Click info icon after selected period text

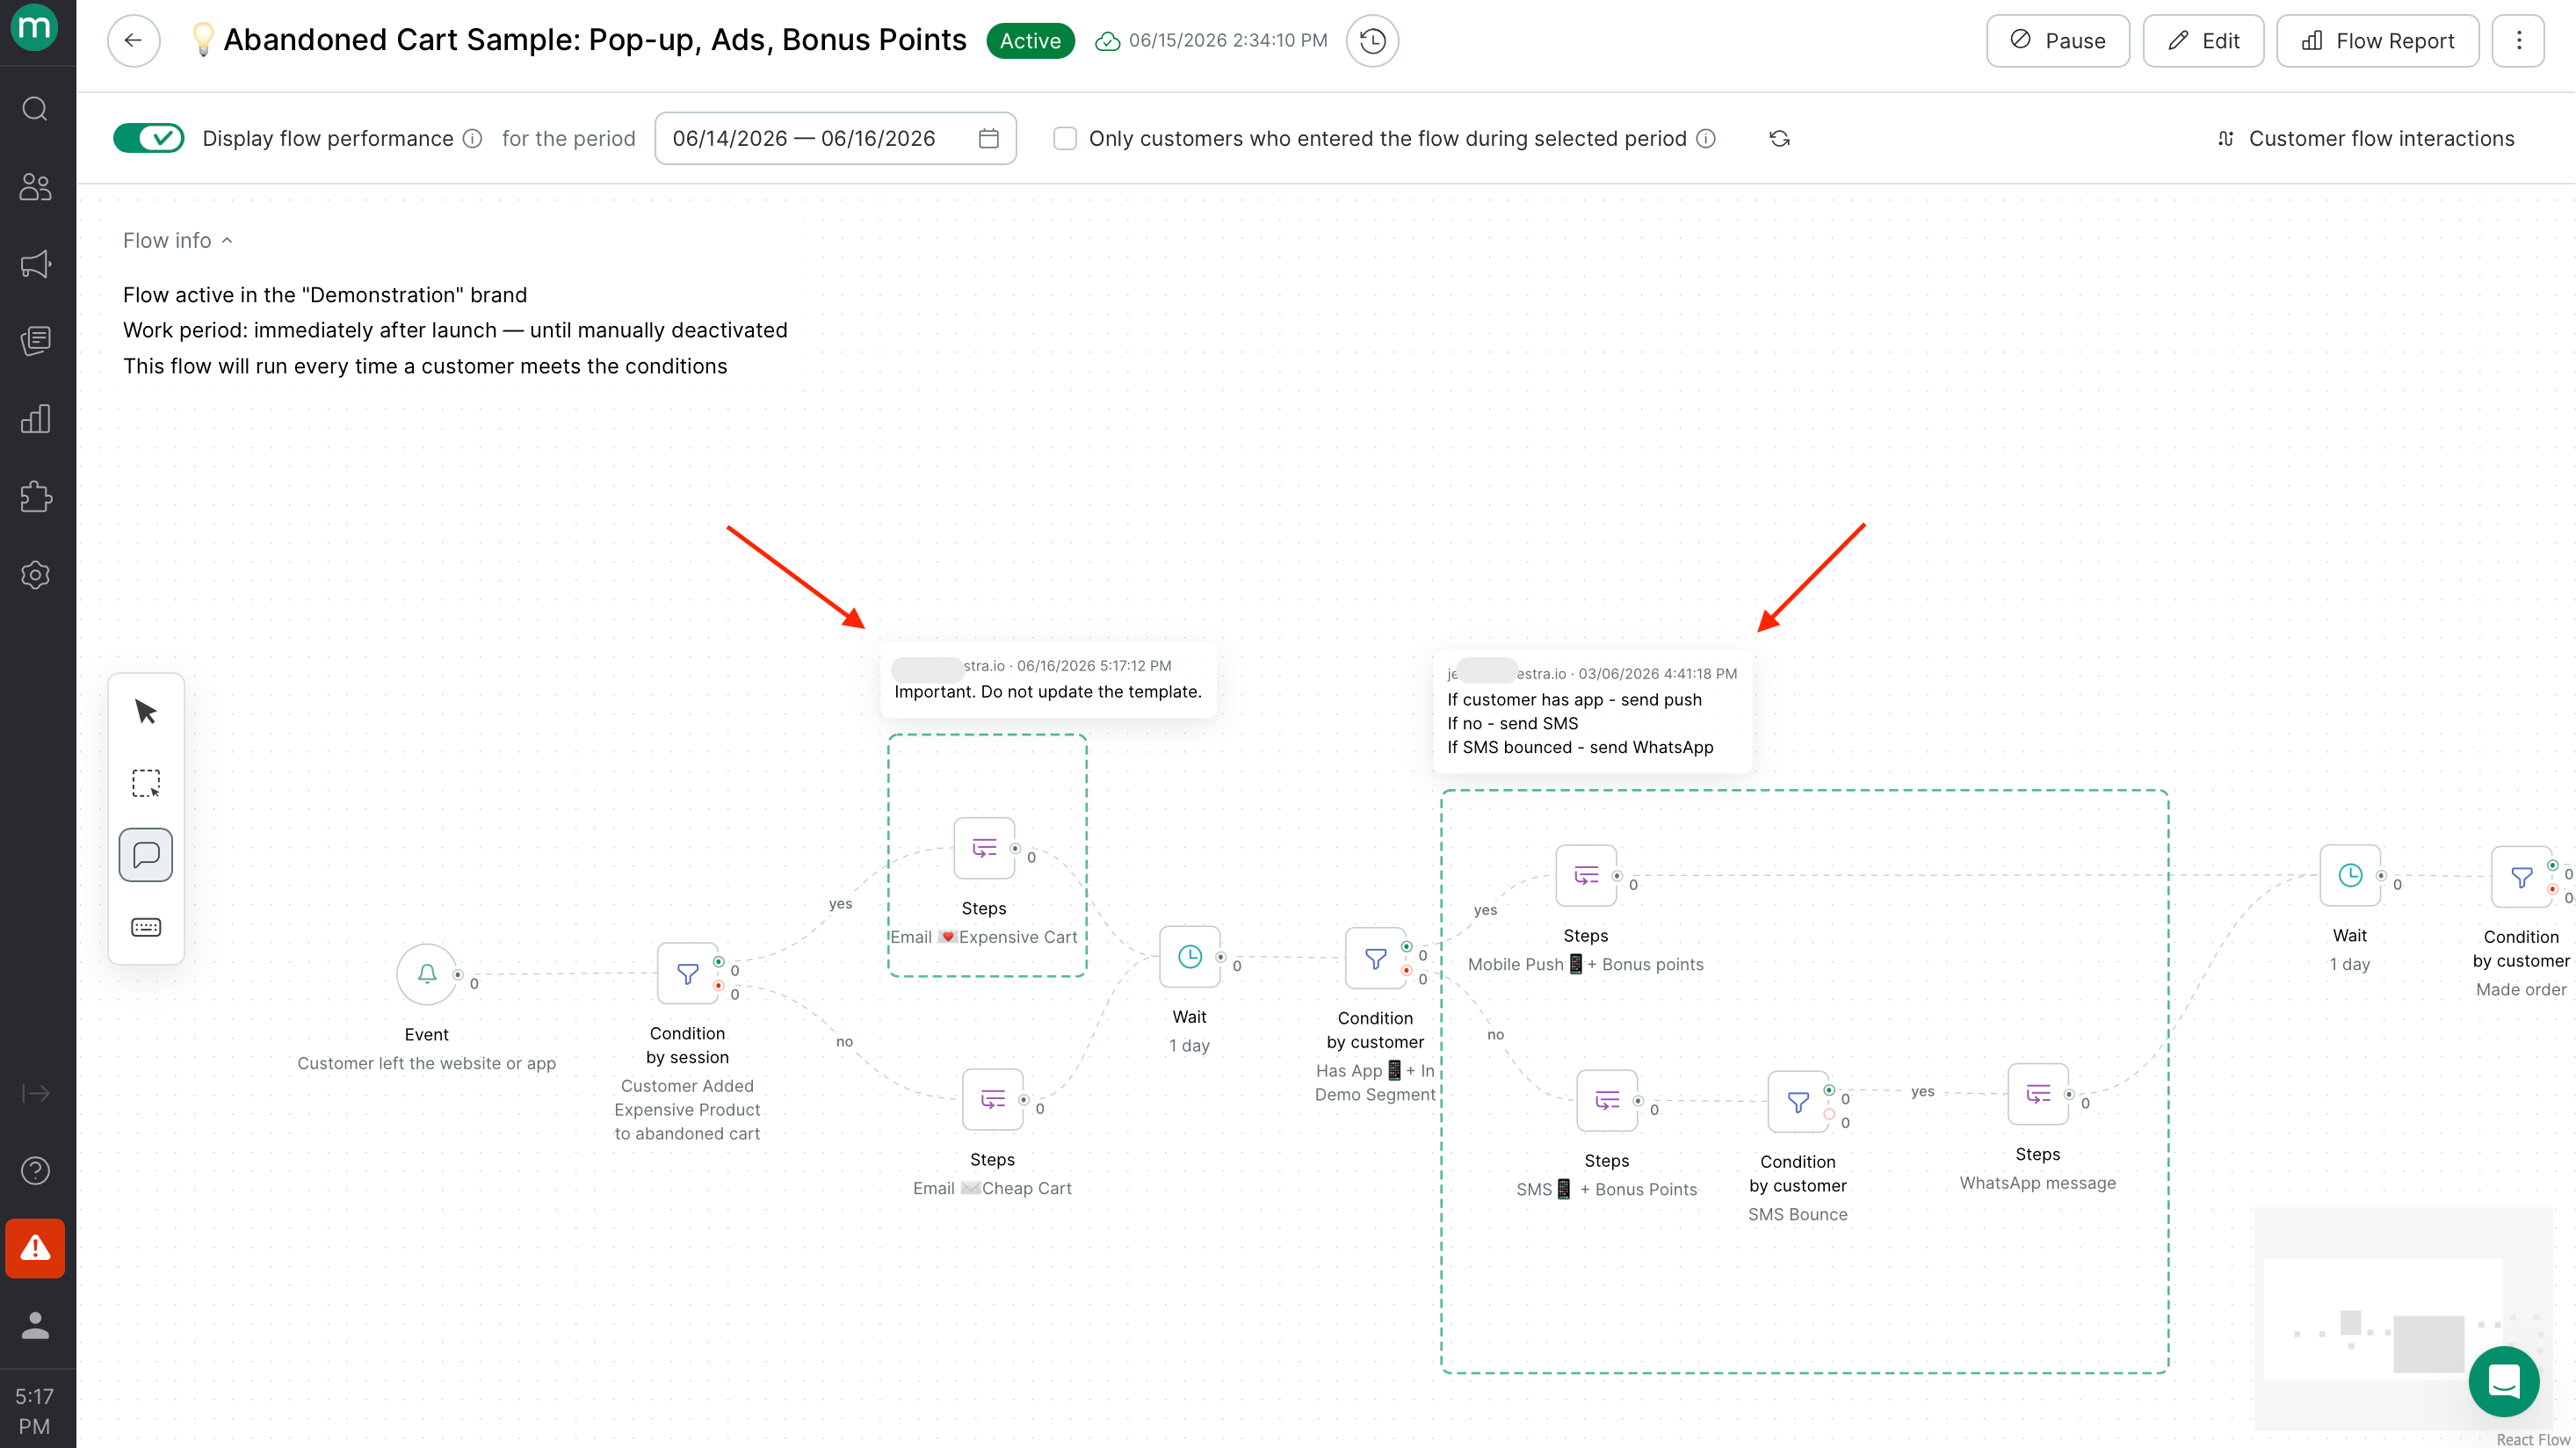coord(1706,139)
